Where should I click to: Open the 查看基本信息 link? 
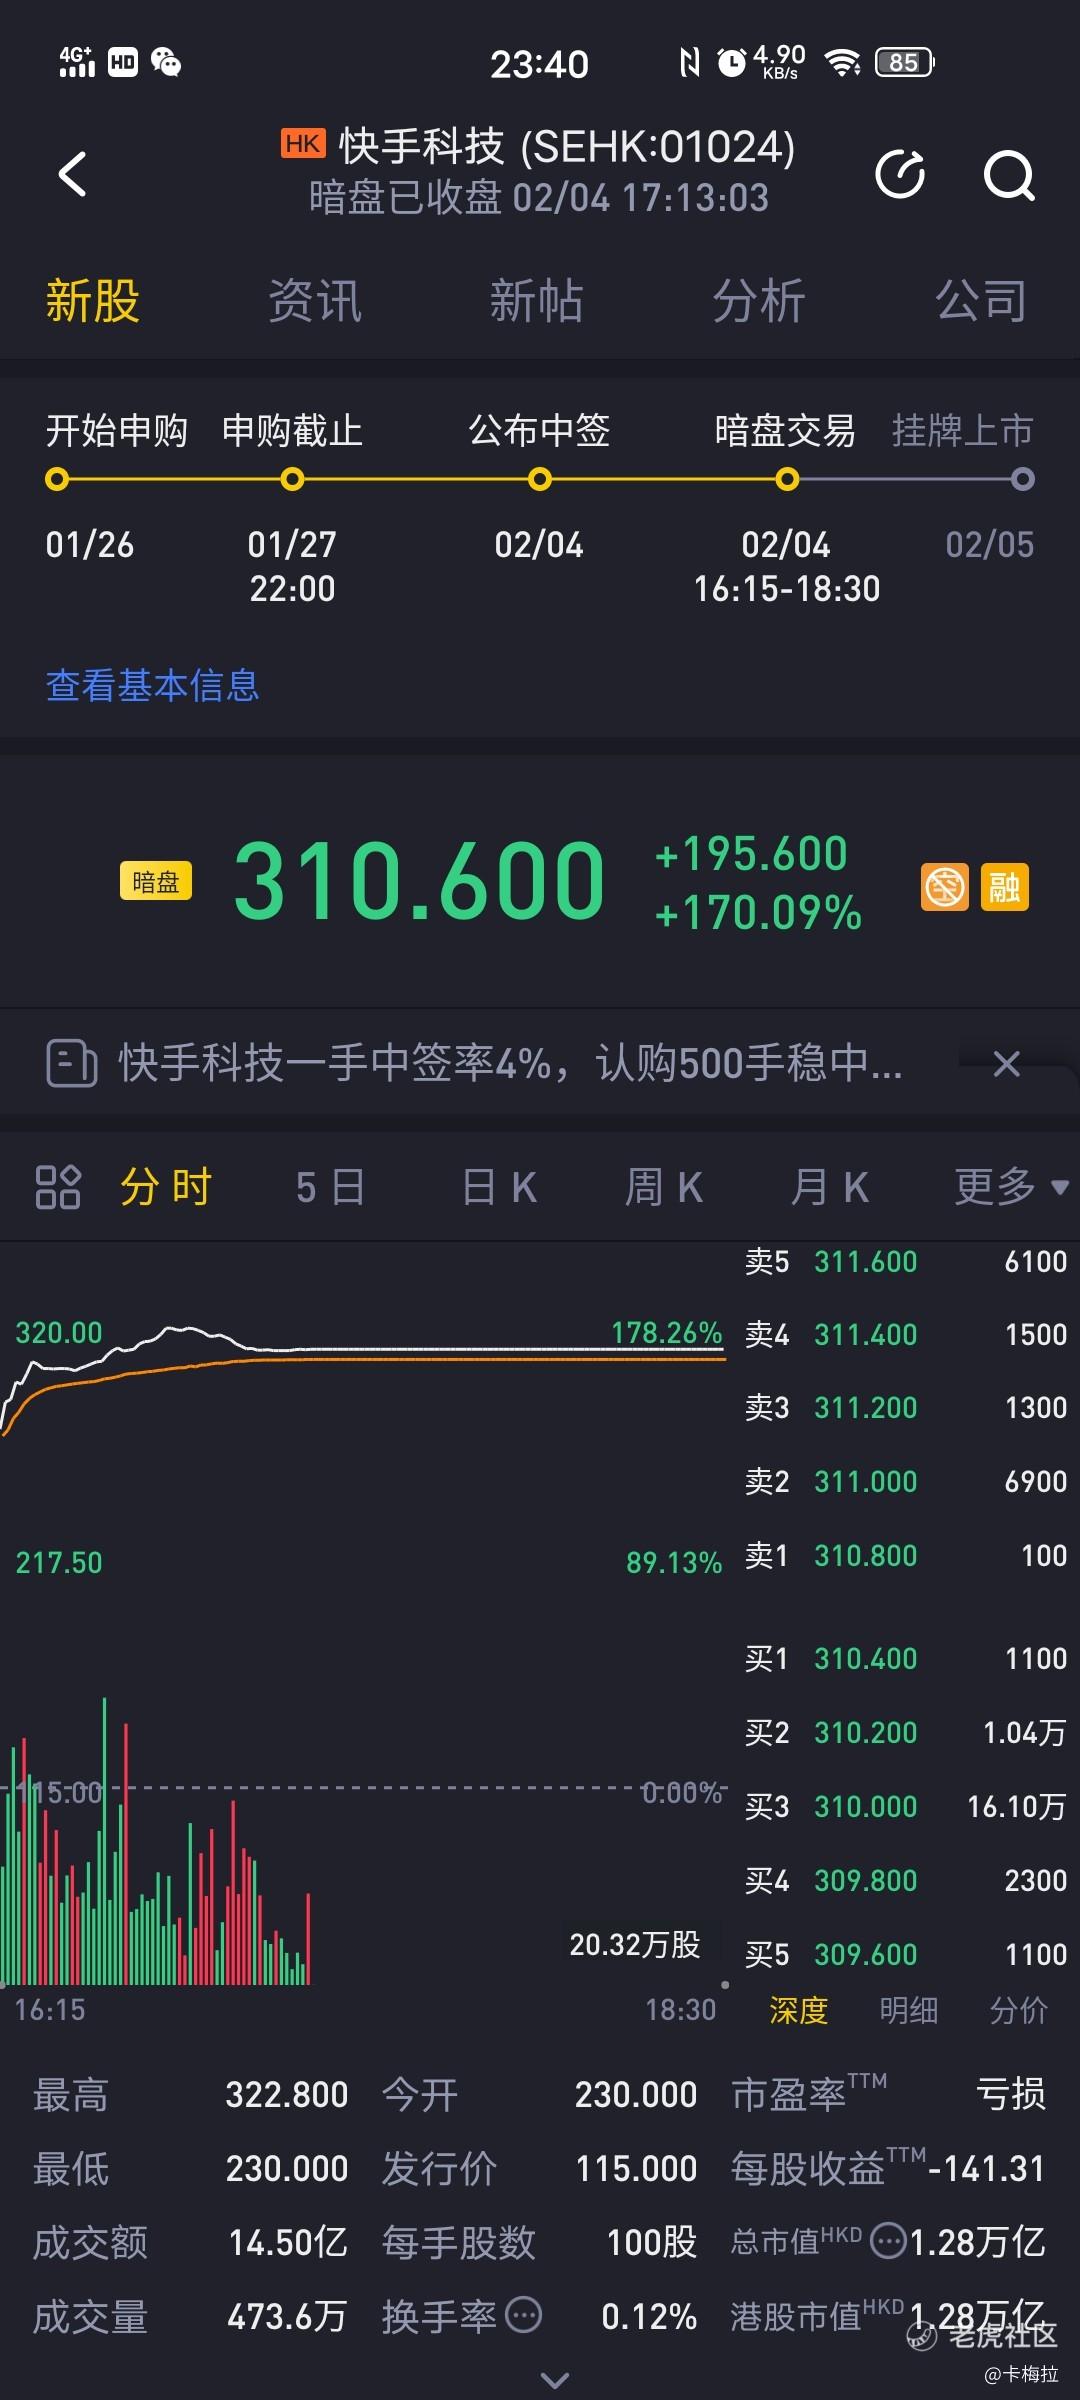(152, 686)
